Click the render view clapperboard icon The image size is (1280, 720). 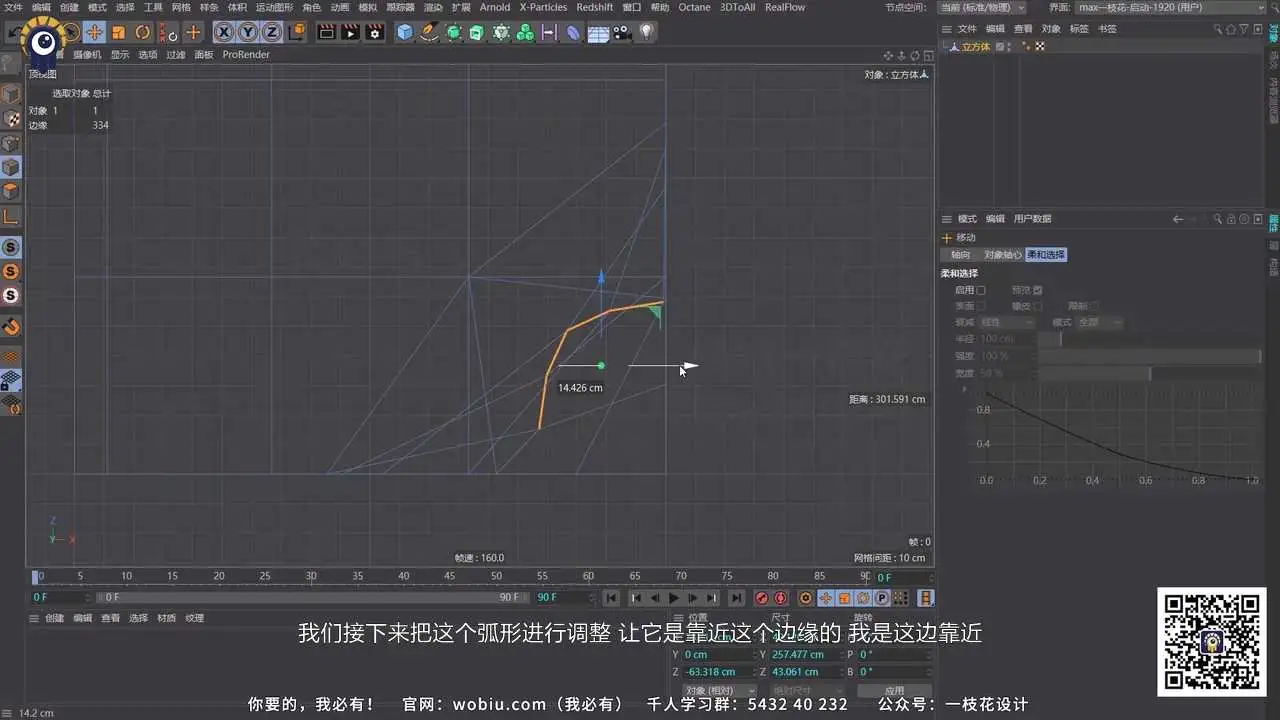coord(326,32)
